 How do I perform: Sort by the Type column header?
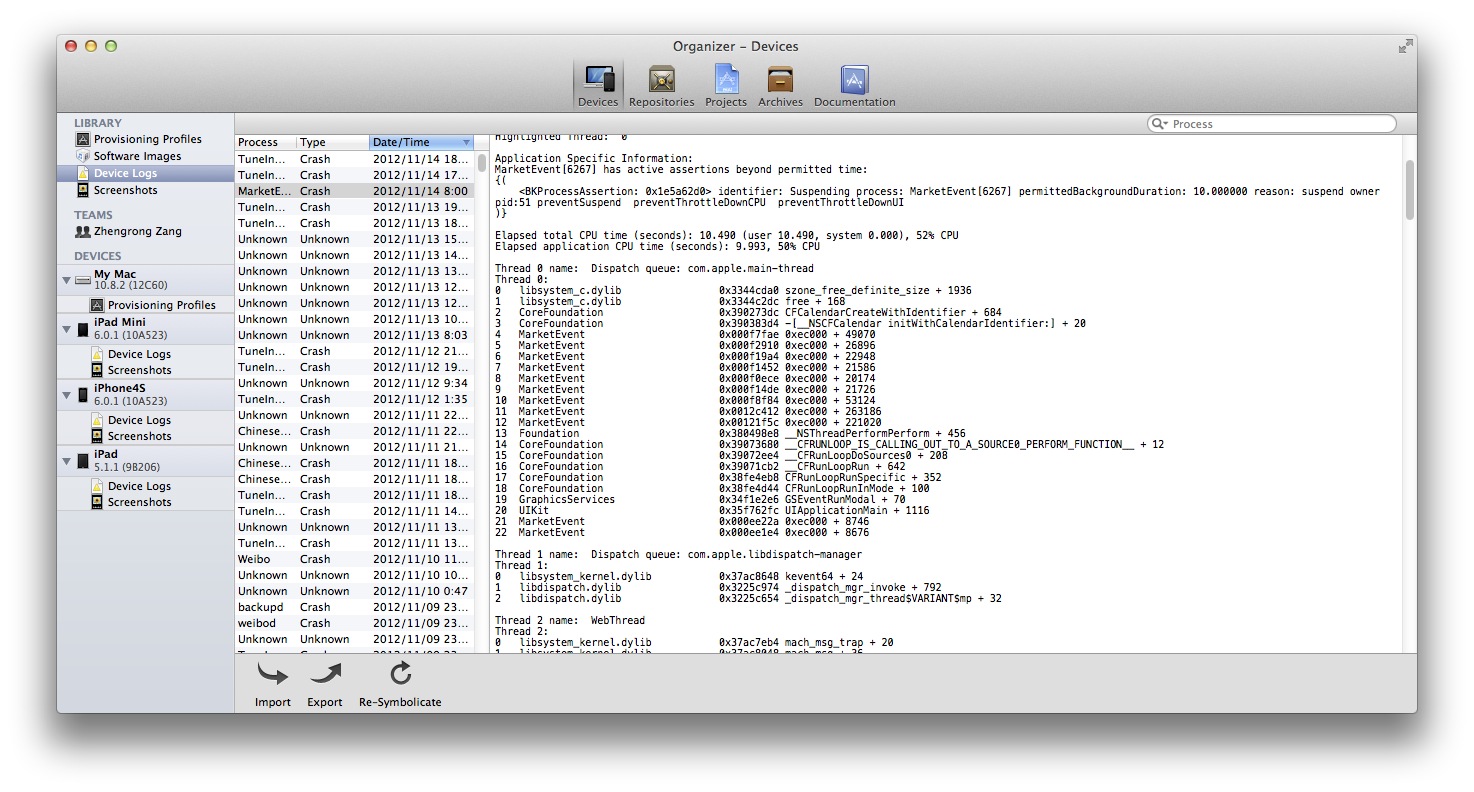(x=332, y=142)
